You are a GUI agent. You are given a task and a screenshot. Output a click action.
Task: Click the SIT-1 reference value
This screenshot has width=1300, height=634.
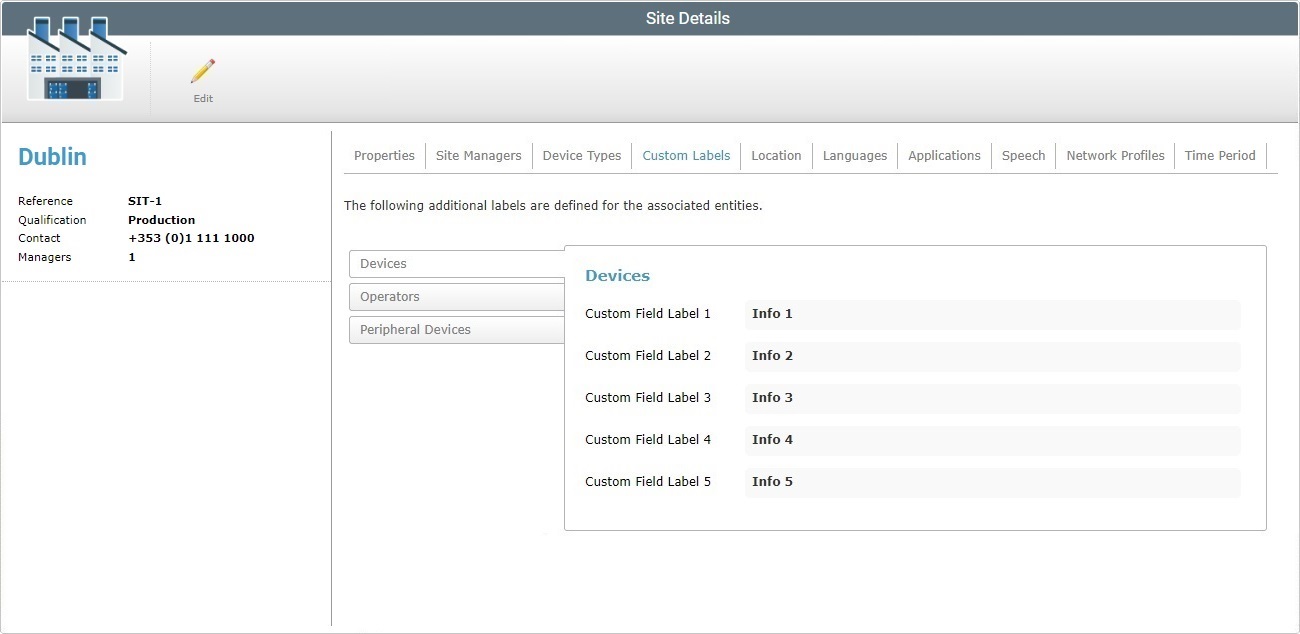tap(144, 200)
